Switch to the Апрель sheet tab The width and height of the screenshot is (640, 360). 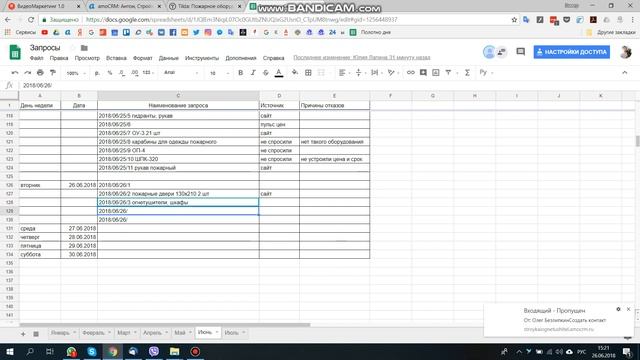point(155,333)
